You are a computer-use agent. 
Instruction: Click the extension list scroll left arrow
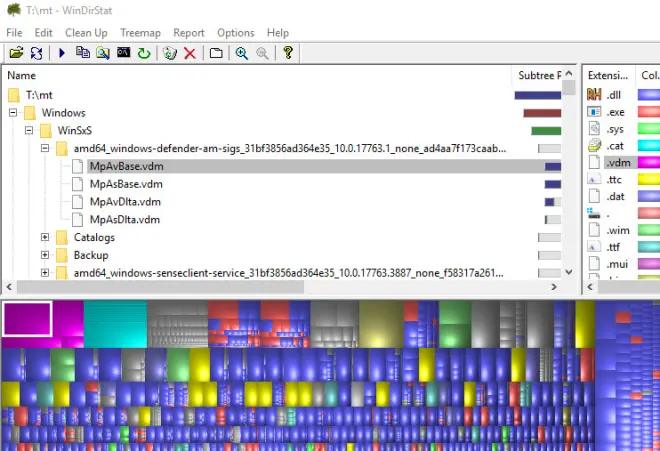[x=590, y=287]
